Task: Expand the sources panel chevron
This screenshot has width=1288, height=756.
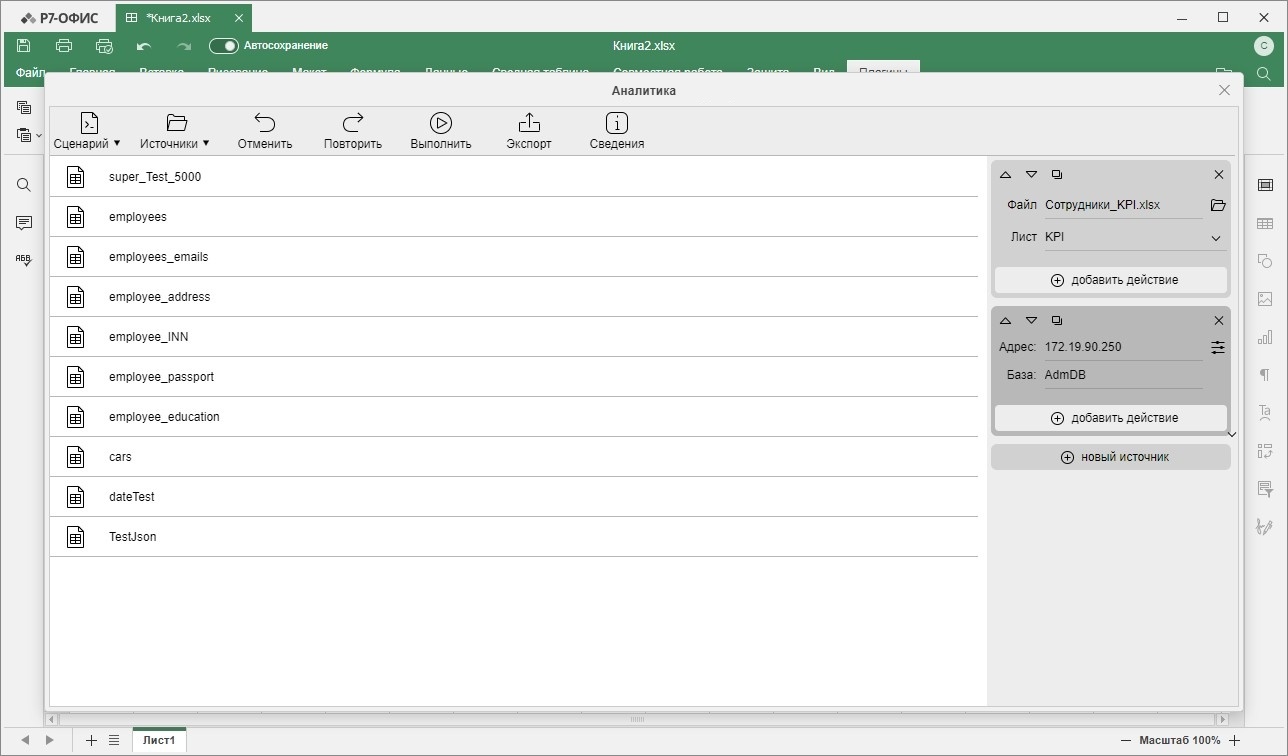Action: [x=1232, y=434]
